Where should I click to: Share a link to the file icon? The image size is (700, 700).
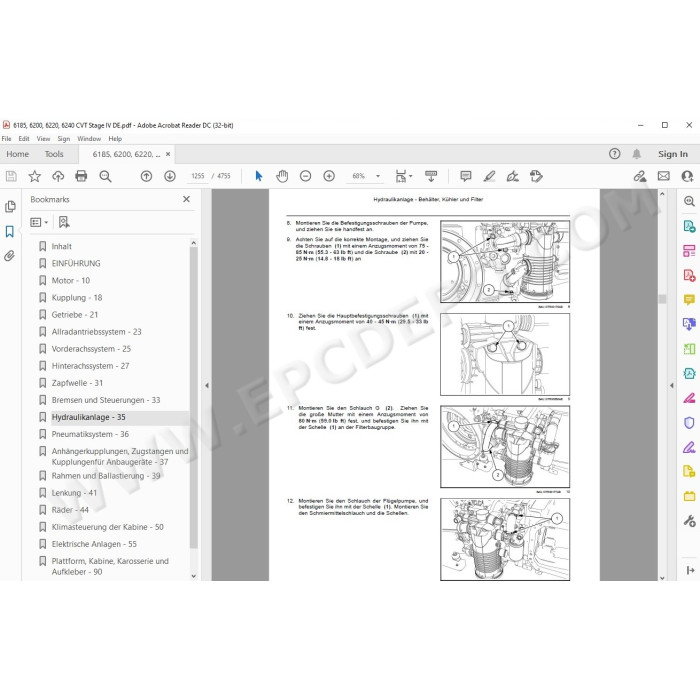(640, 176)
